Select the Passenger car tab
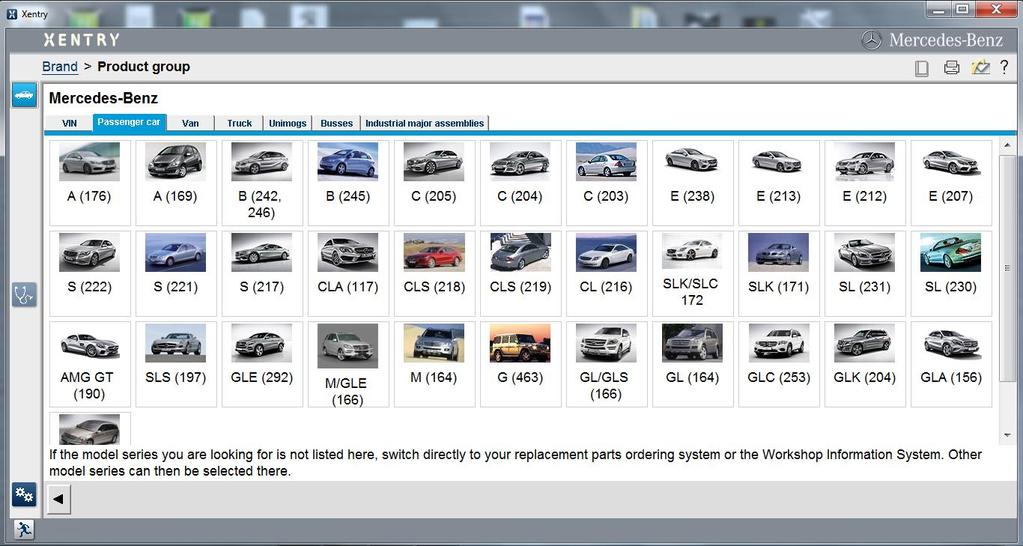This screenshot has width=1023, height=546. point(129,122)
